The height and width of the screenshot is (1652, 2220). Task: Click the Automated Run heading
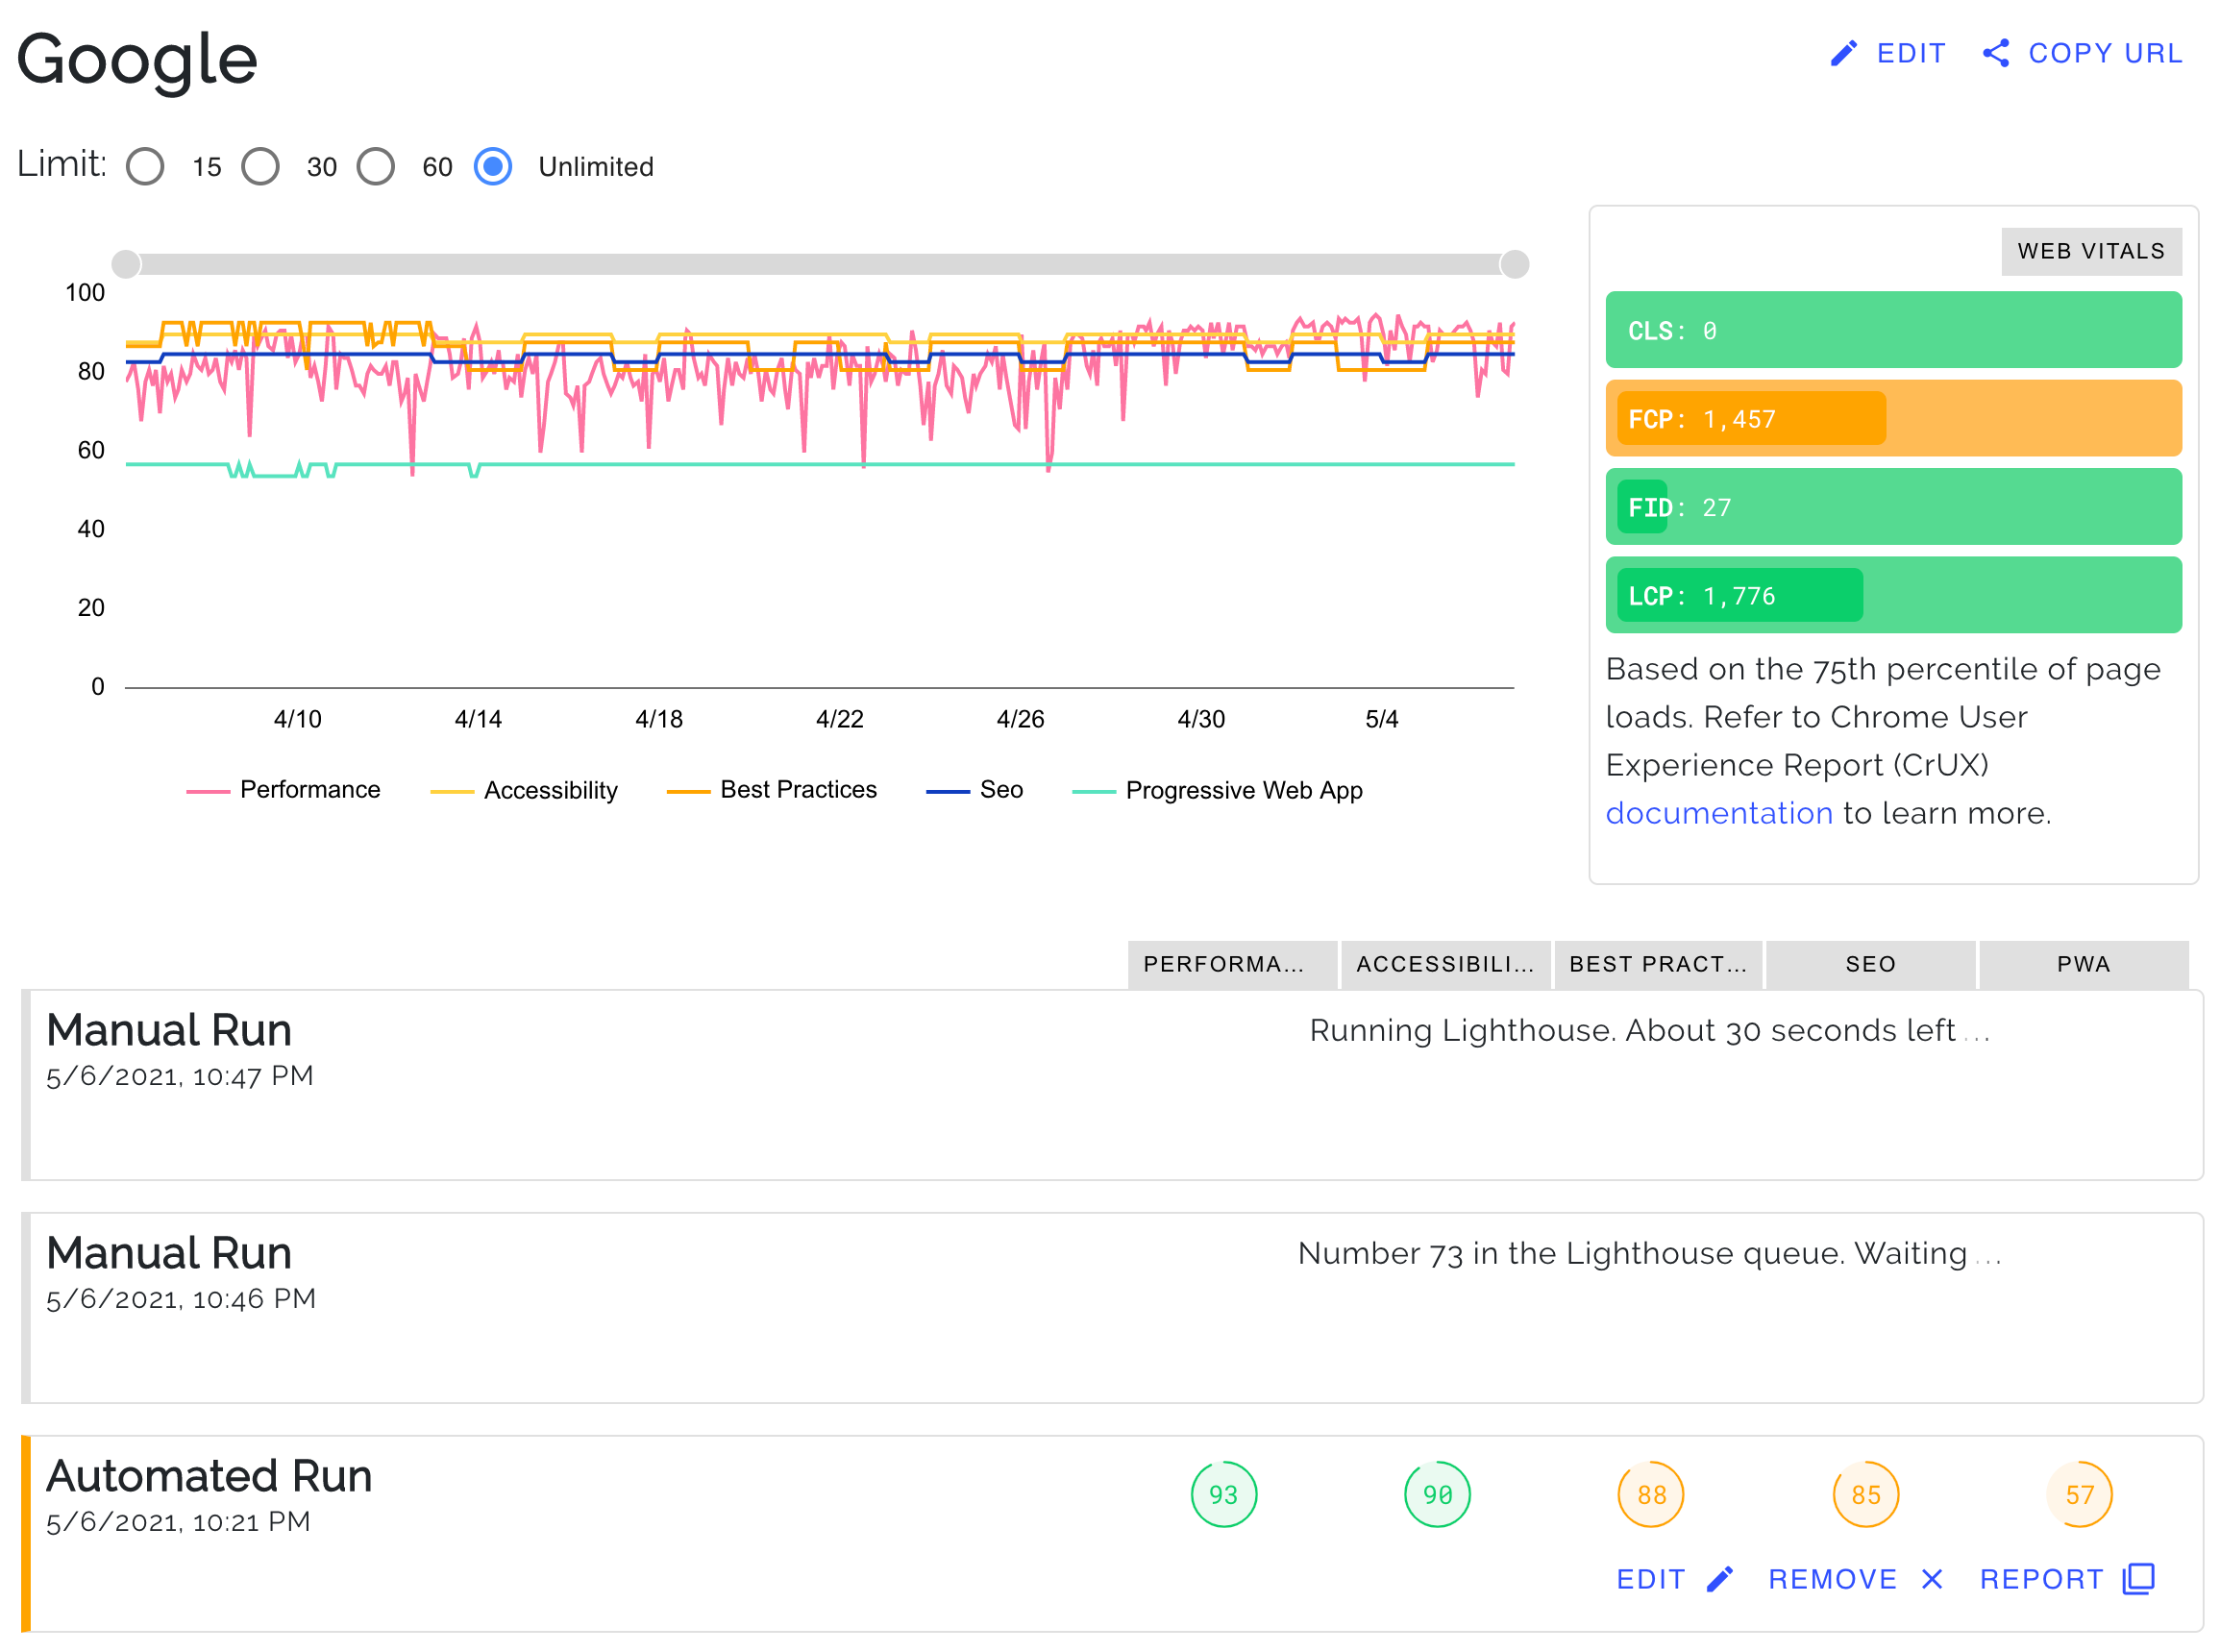[x=209, y=1476]
